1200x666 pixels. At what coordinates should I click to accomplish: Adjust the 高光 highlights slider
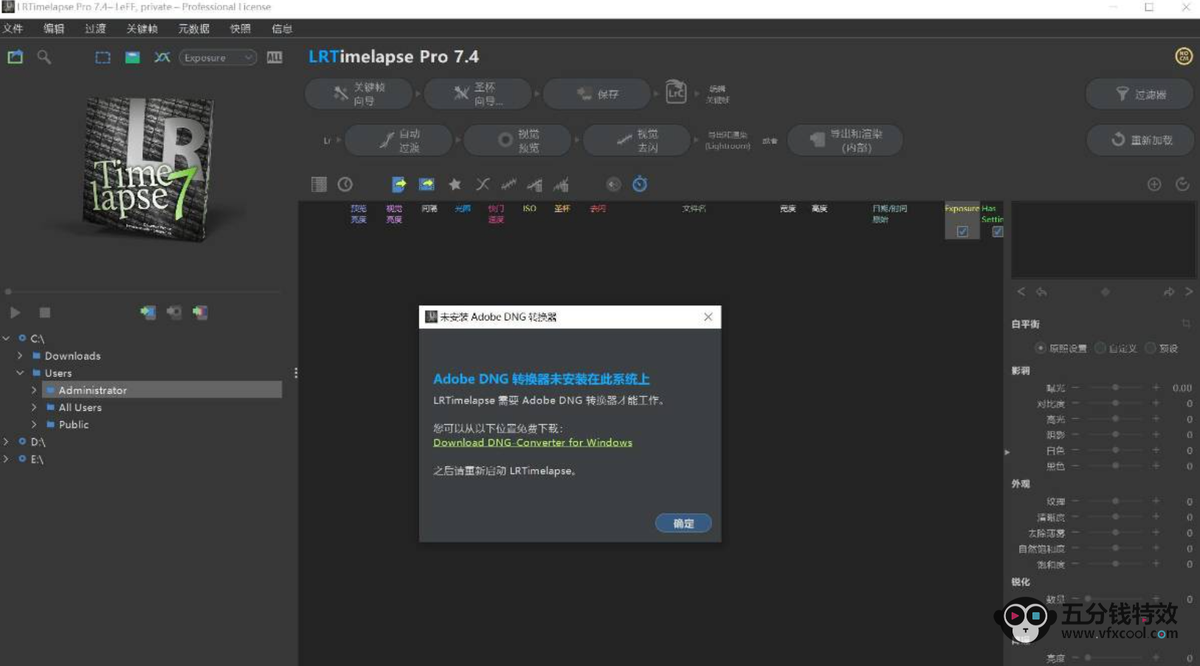pos(1117,420)
